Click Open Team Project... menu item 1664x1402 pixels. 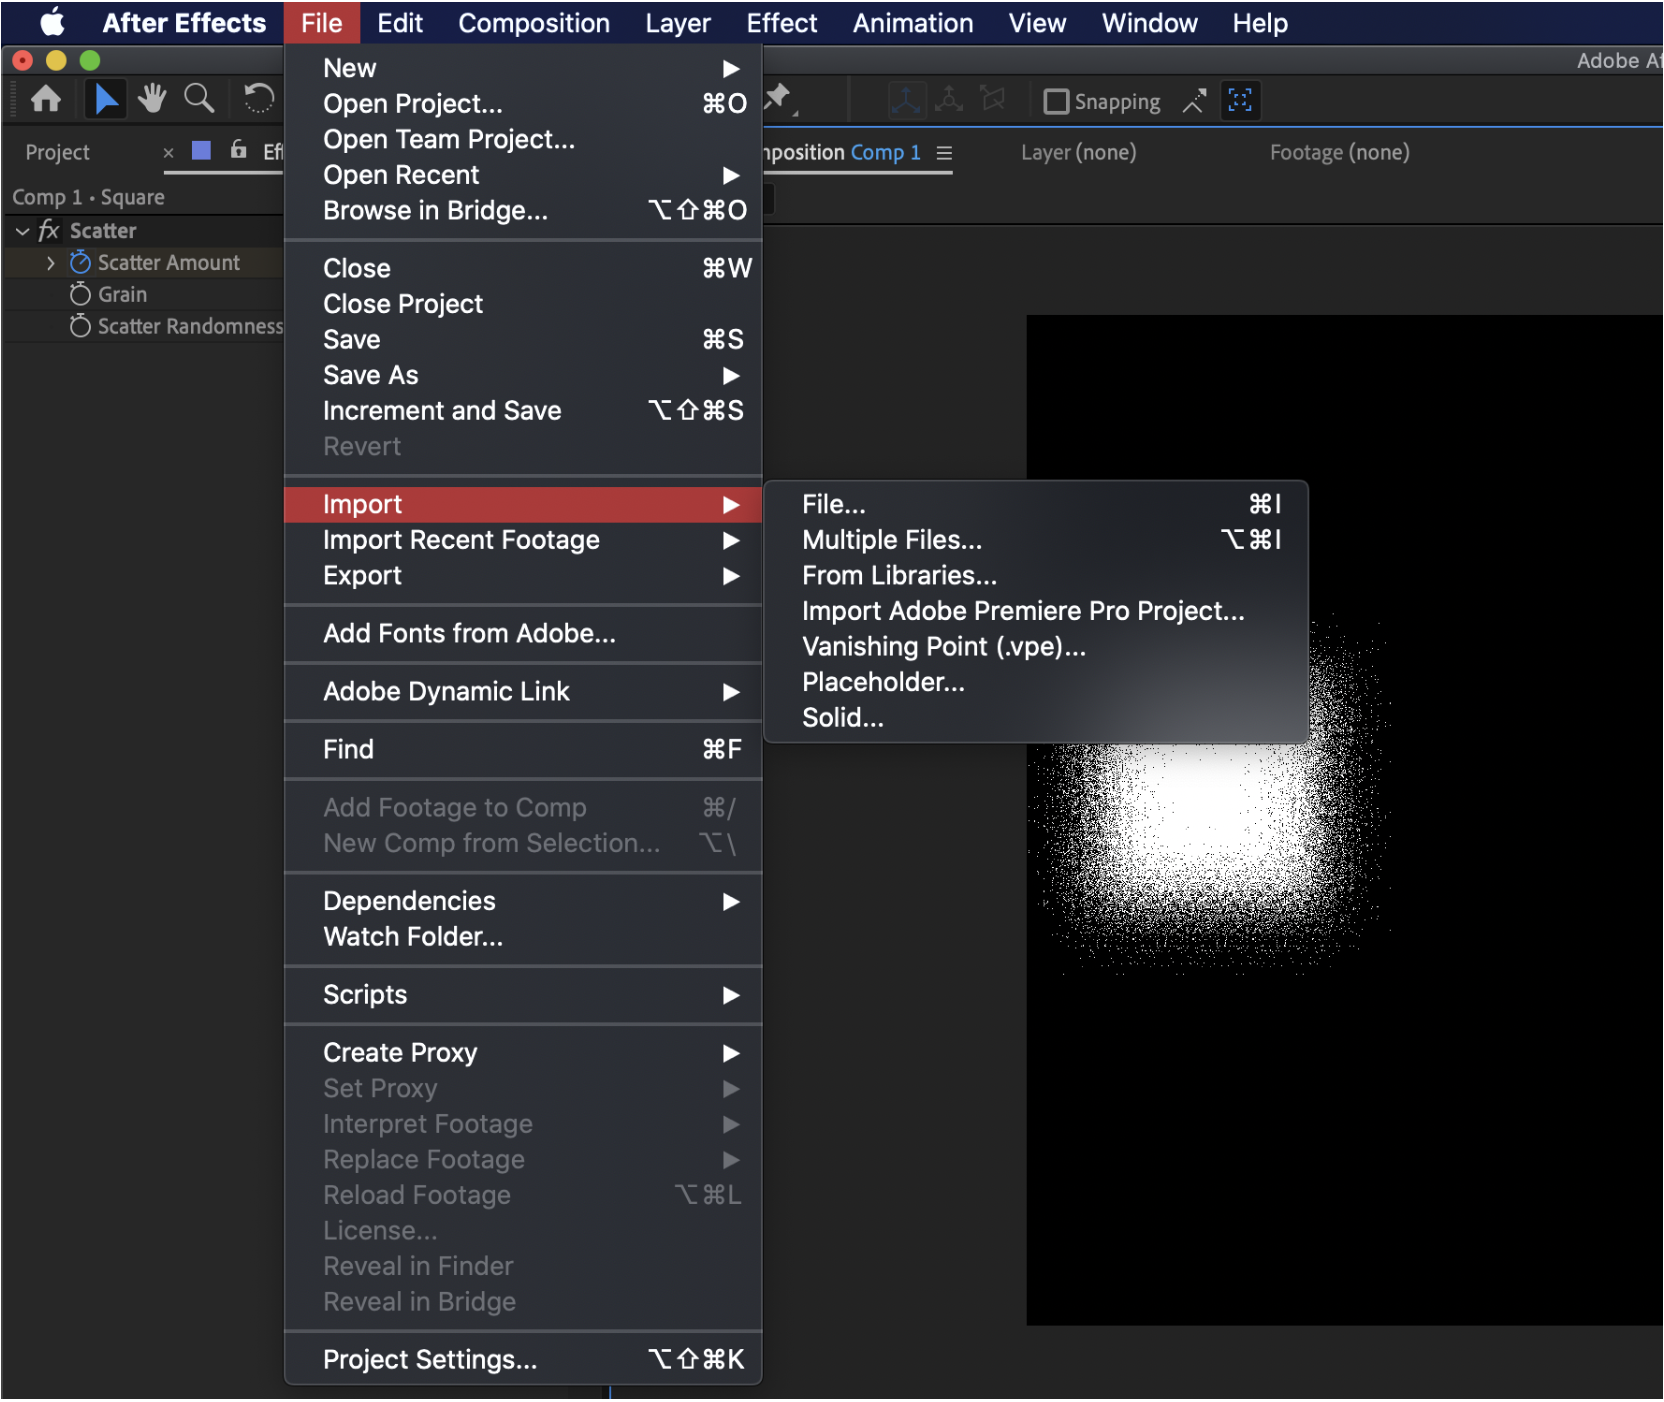pos(523,139)
